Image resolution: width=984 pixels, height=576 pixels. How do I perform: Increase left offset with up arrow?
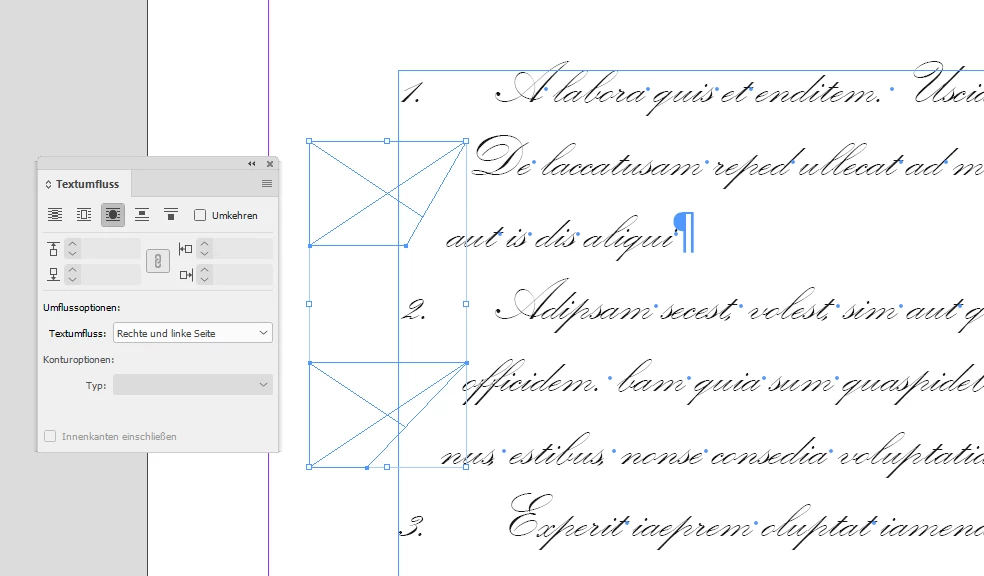204,244
